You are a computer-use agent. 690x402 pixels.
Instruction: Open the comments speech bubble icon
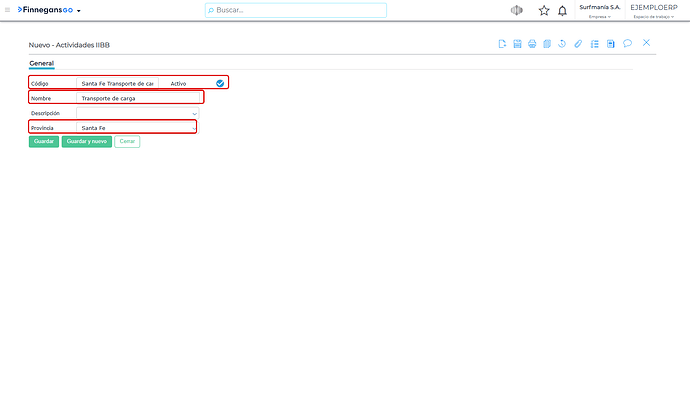pos(628,43)
